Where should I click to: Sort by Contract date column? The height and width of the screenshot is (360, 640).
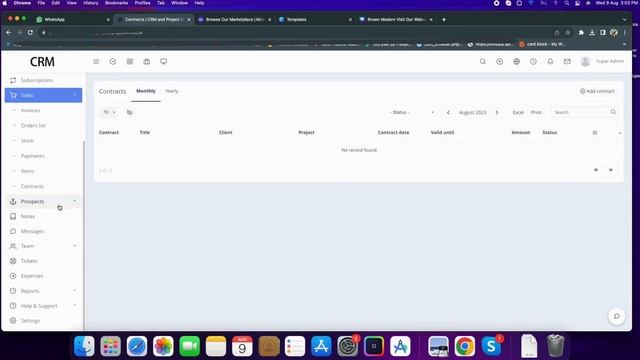(393, 133)
